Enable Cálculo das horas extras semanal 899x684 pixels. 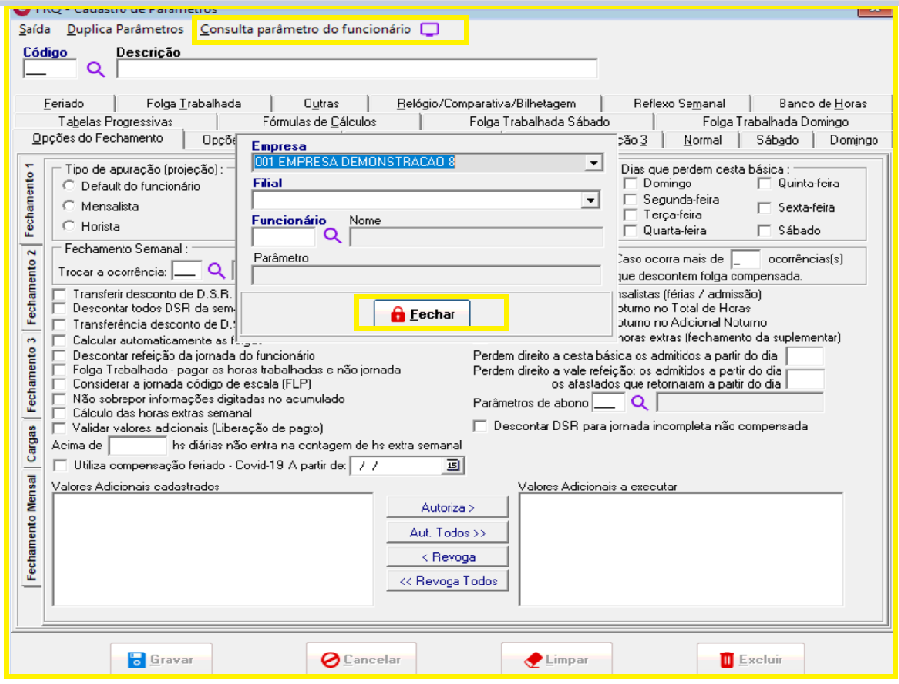click(59, 413)
